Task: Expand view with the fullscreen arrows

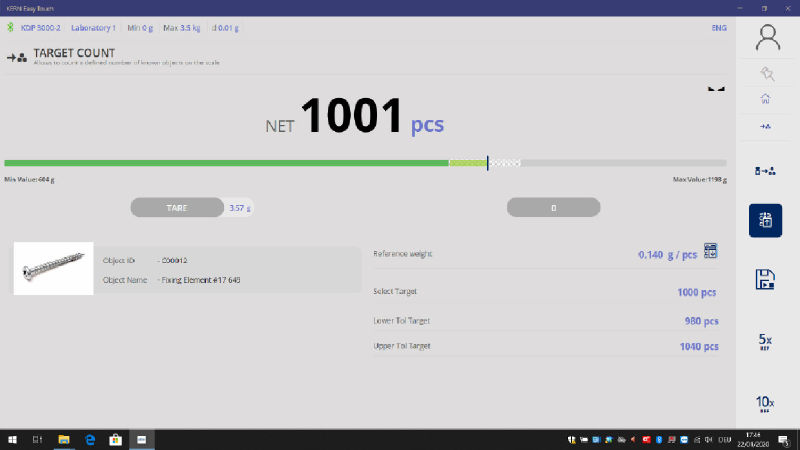Action: point(715,88)
